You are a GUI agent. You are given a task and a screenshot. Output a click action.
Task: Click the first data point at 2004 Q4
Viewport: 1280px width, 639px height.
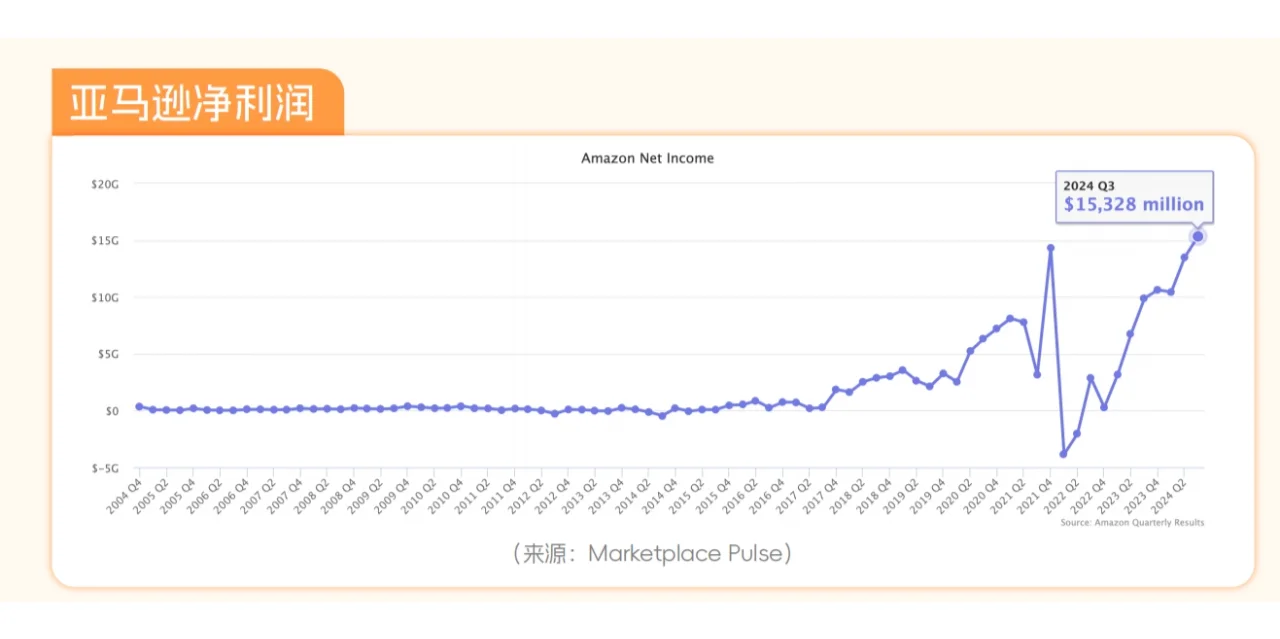pyautogui.click(x=139, y=407)
